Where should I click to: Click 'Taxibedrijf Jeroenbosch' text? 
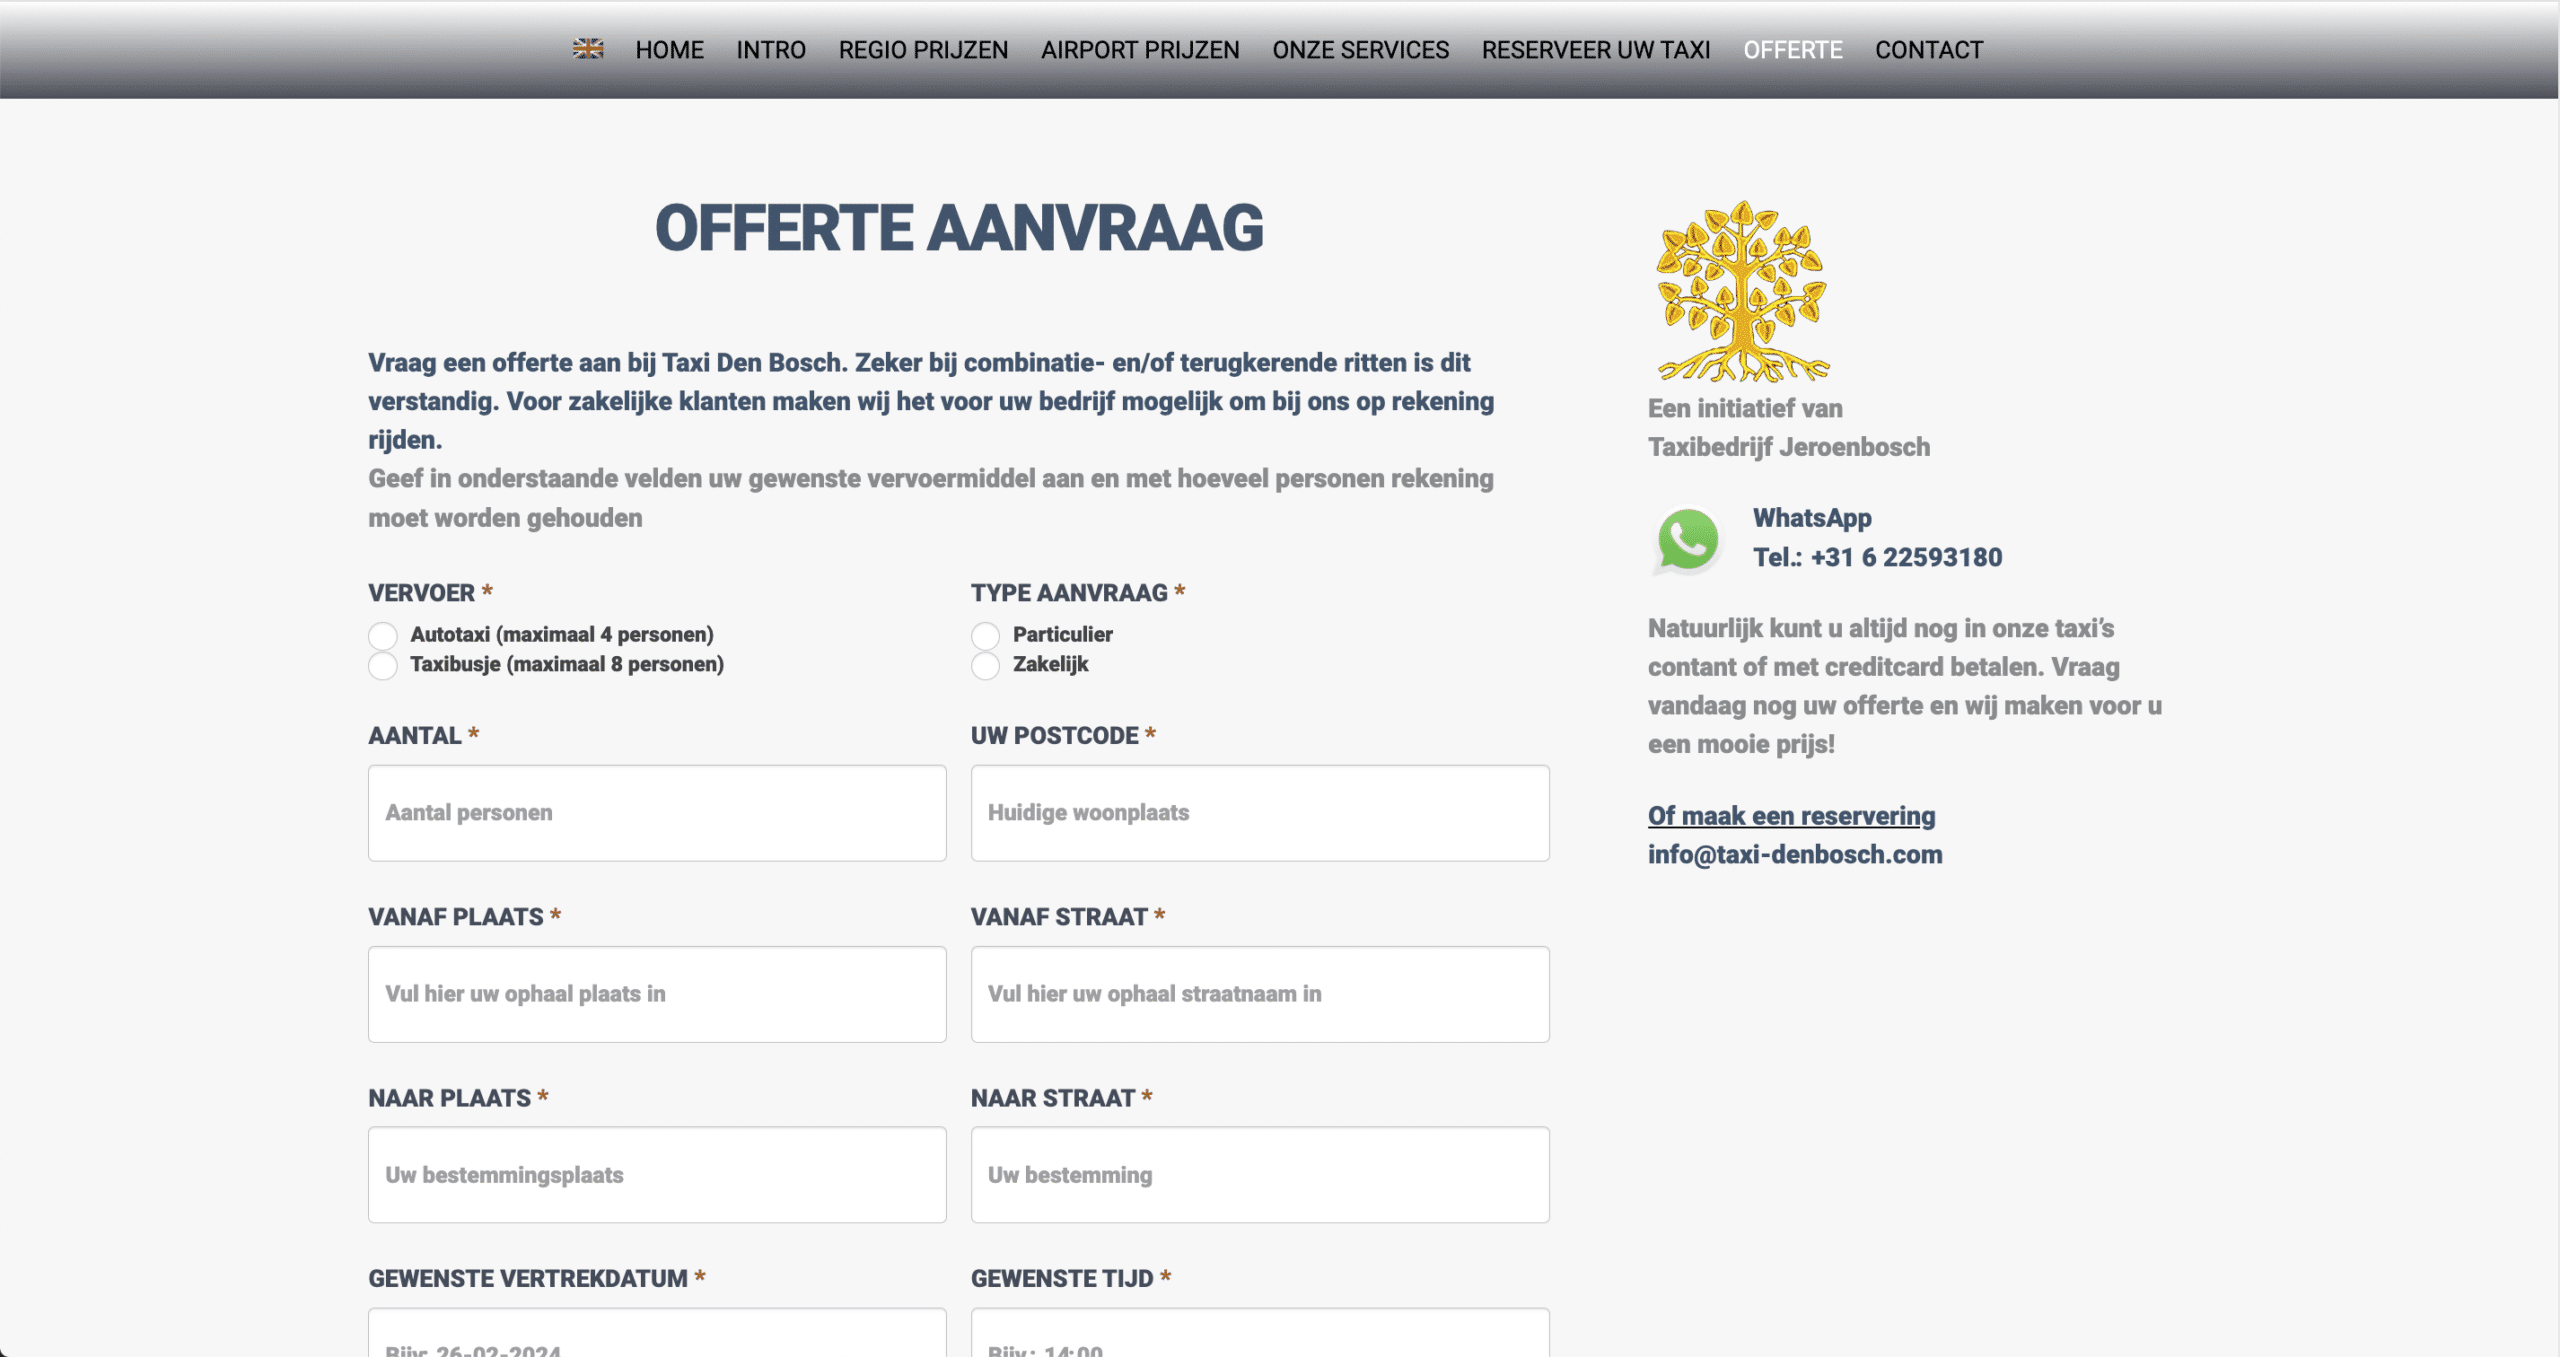pyautogui.click(x=1789, y=447)
